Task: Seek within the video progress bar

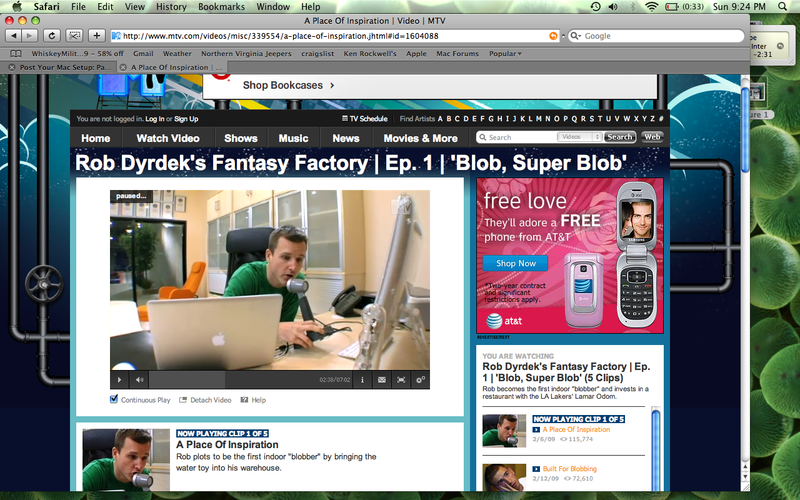Action: (x=234, y=380)
